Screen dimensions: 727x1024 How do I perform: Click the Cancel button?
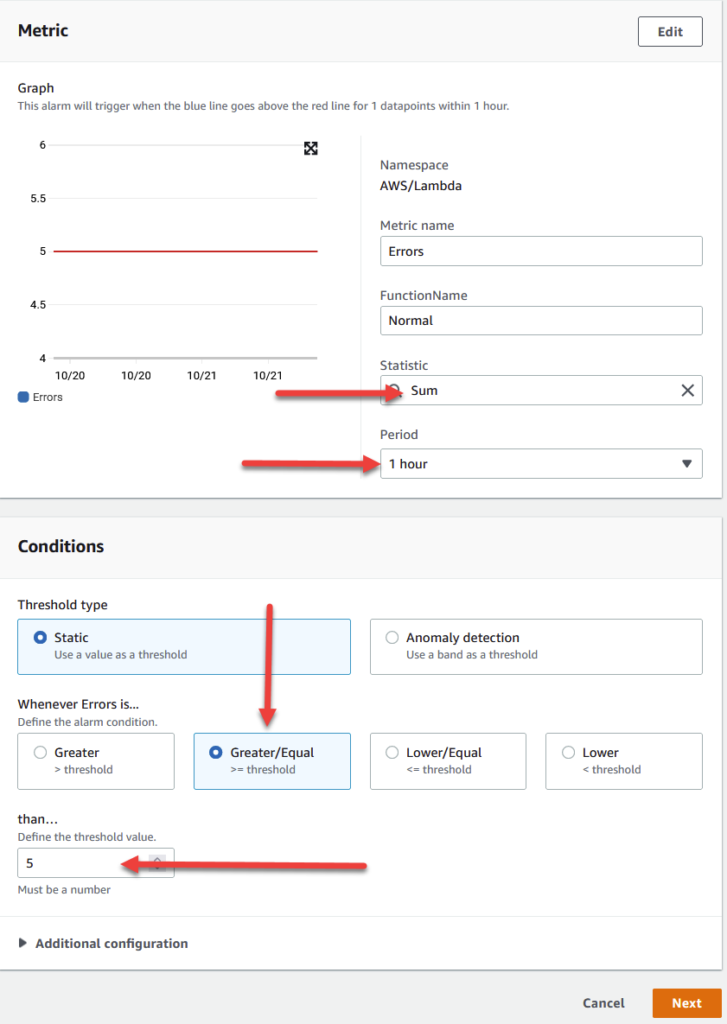[x=603, y=1003]
